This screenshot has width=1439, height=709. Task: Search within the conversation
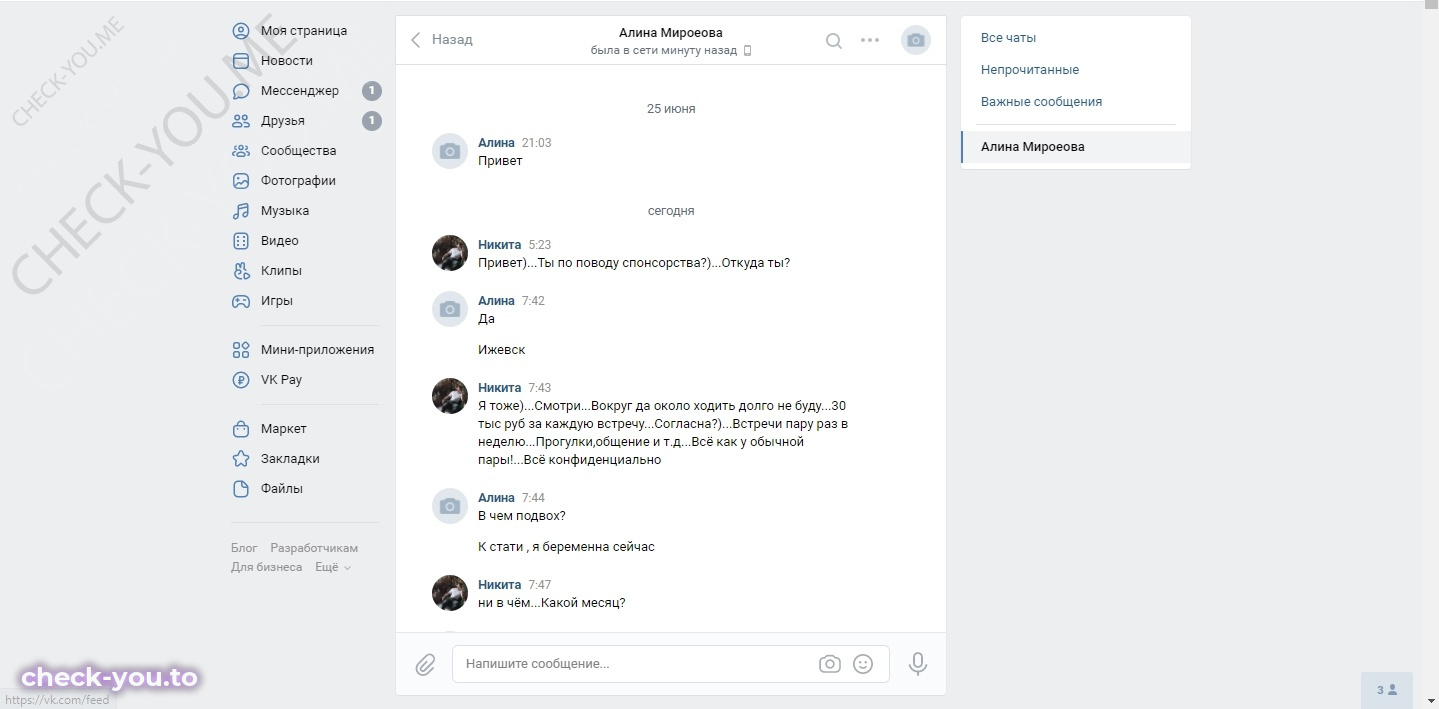[x=833, y=41]
